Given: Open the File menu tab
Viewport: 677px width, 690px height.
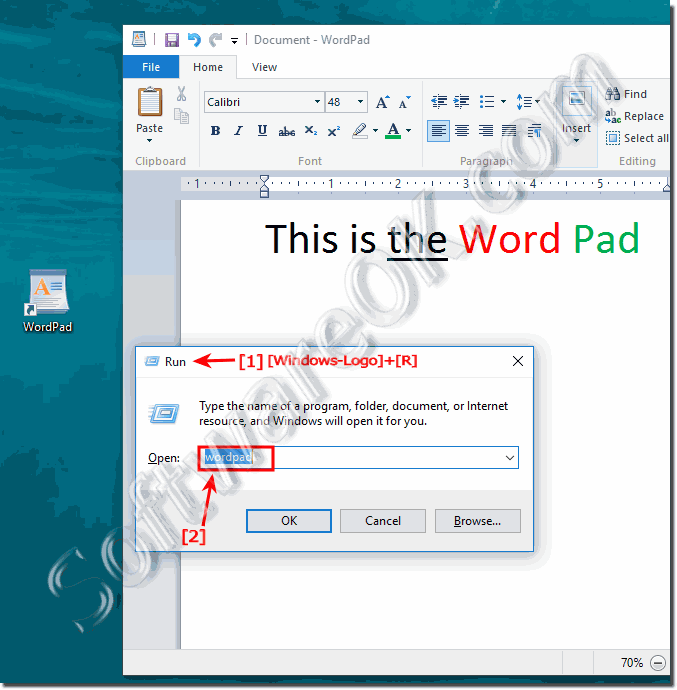Looking at the screenshot, I should click(x=151, y=67).
